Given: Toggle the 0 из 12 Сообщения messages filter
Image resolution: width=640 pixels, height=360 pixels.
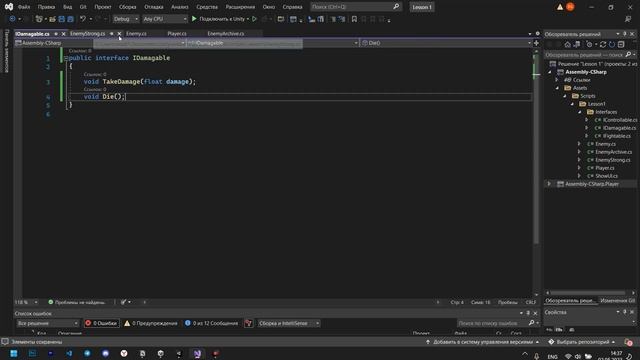Looking at the screenshot, I should click(x=211, y=323).
